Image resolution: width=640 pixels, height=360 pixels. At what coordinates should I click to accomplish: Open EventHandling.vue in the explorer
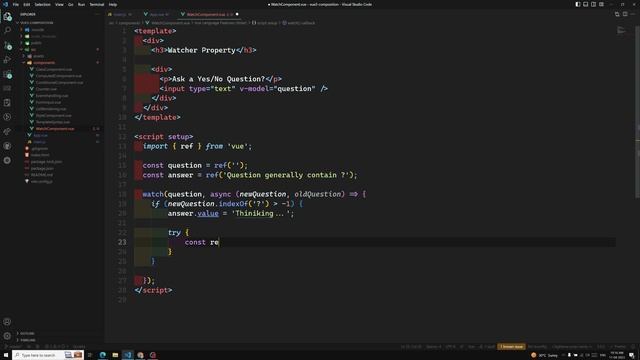tap(52, 96)
